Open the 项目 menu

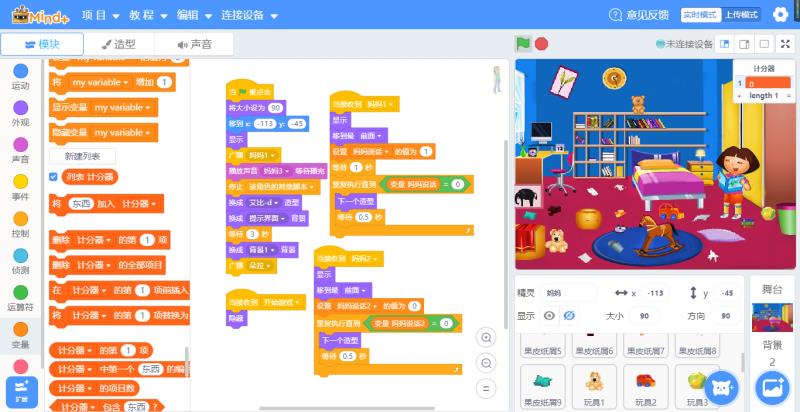(x=100, y=15)
